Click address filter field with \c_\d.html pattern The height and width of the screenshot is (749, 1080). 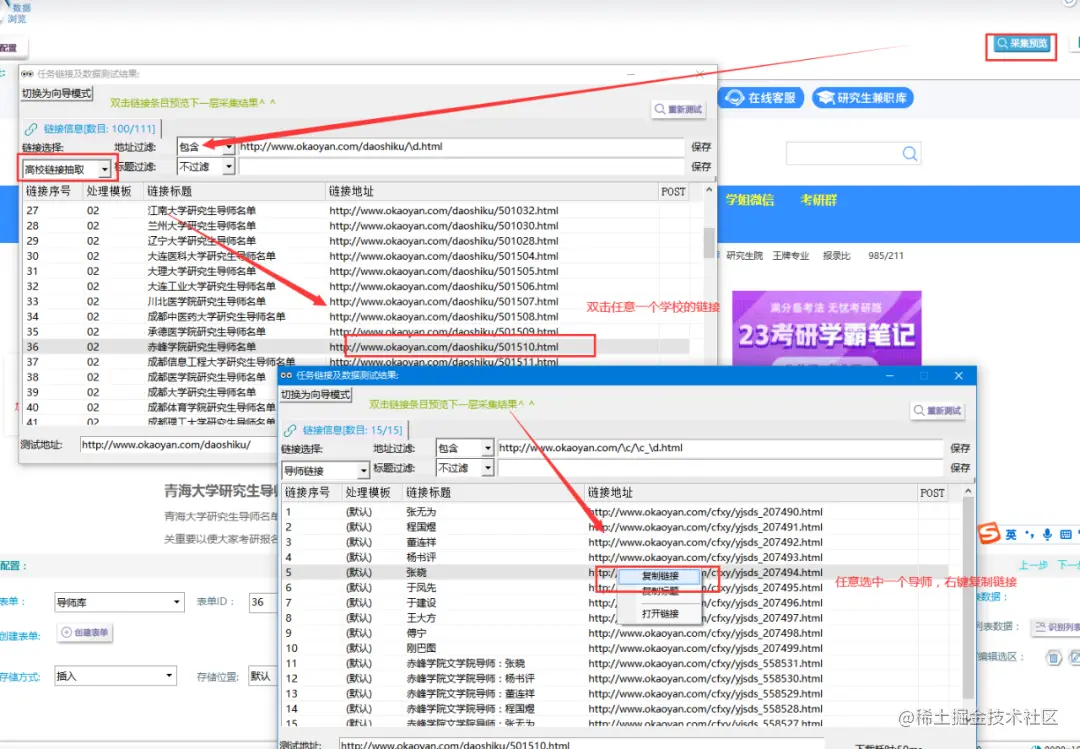click(x=720, y=448)
